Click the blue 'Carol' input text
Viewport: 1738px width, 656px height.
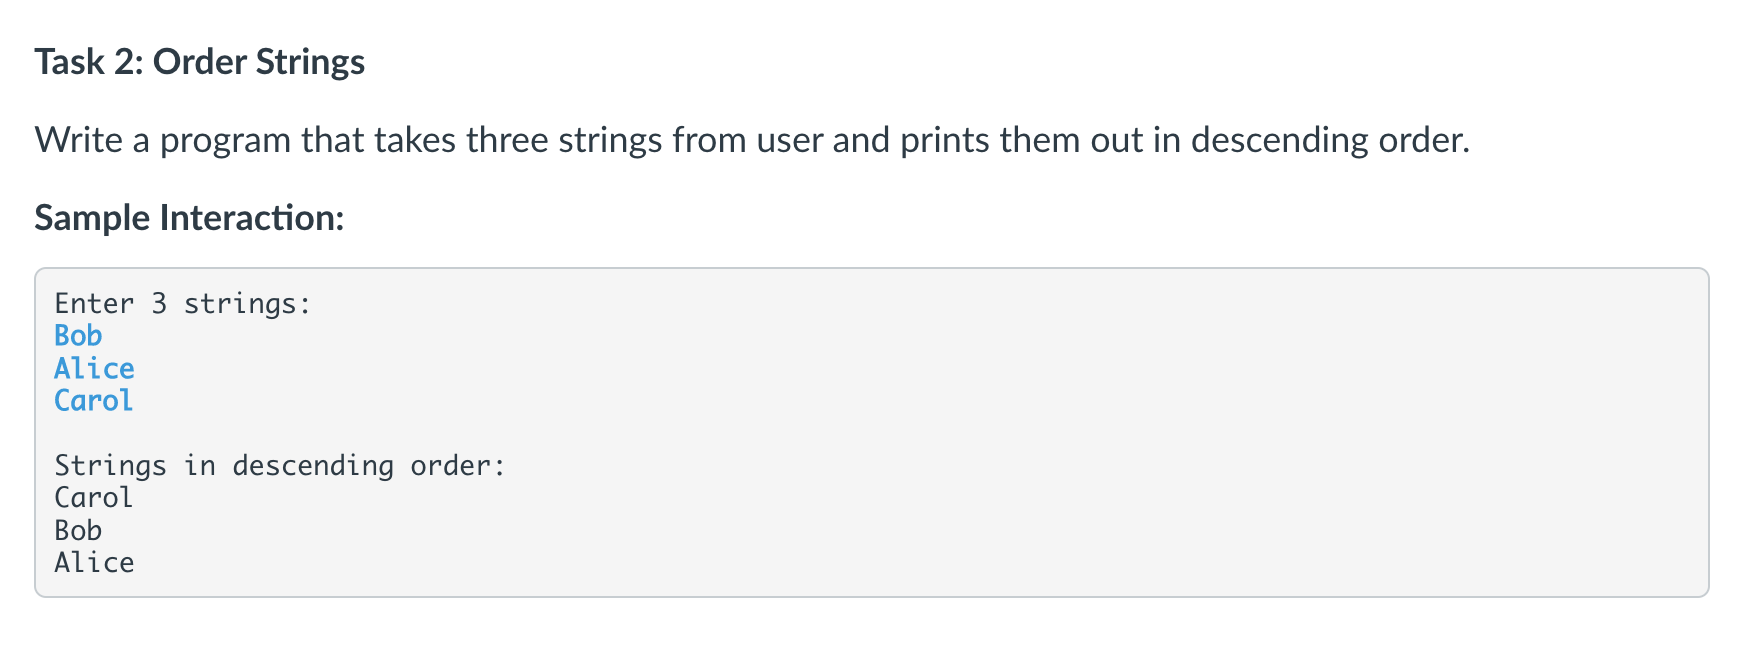click(x=94, y=400)
